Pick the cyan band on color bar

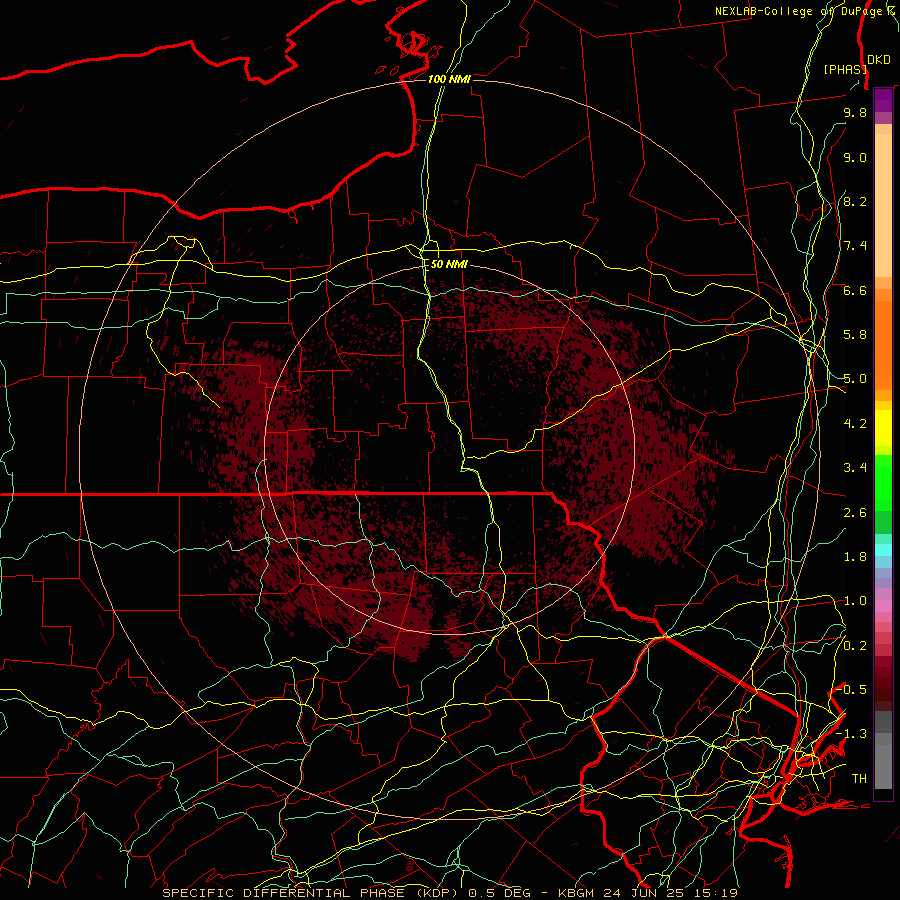(883, 550)
